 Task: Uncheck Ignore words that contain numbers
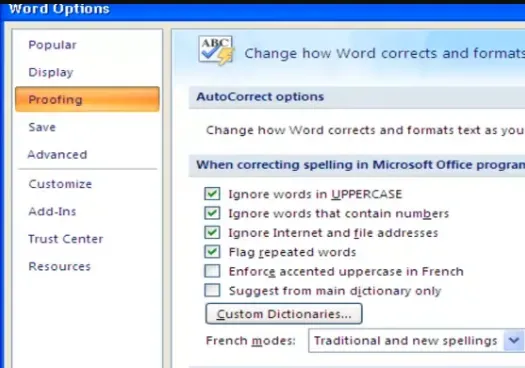[x=212, y=213]
